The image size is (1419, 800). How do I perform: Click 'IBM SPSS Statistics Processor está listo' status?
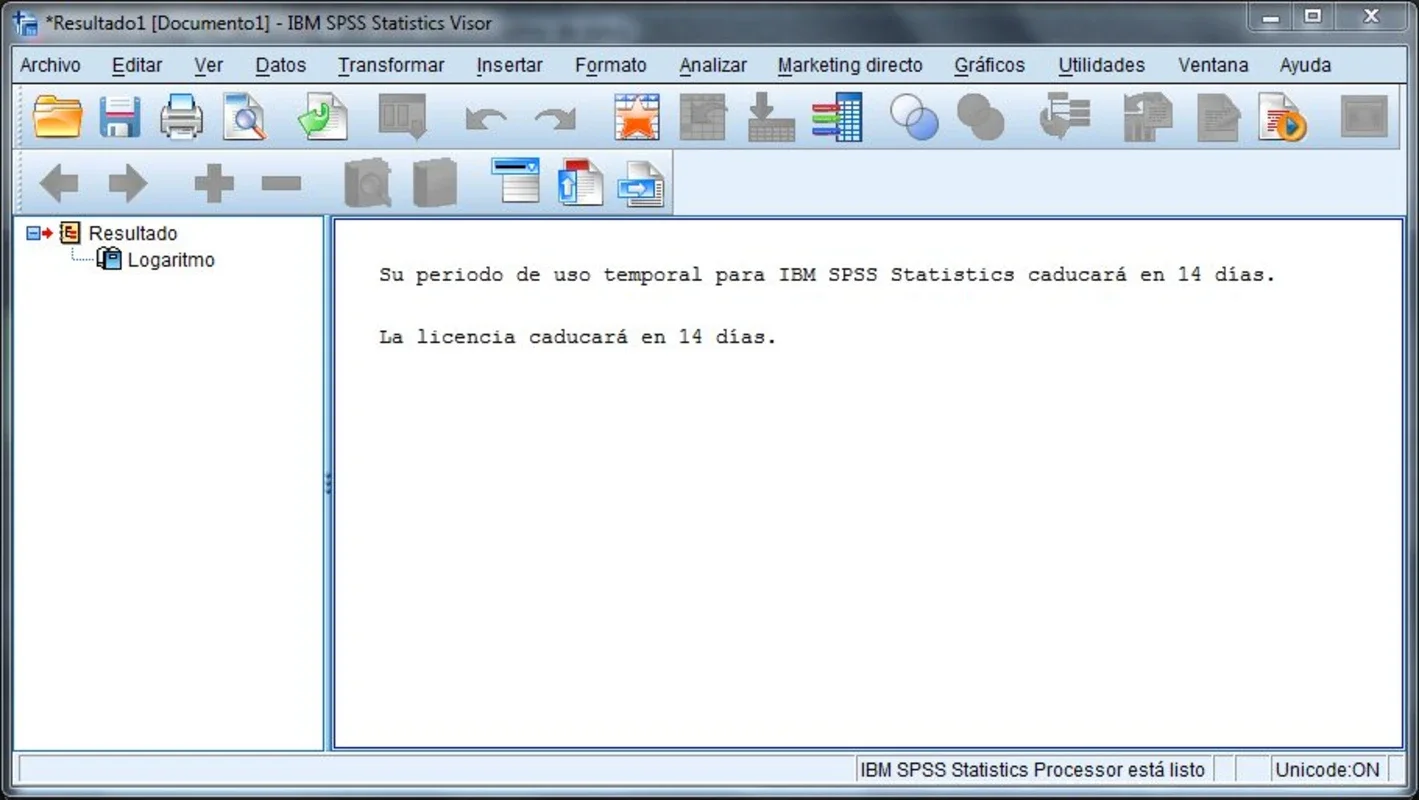(1032, 770)
